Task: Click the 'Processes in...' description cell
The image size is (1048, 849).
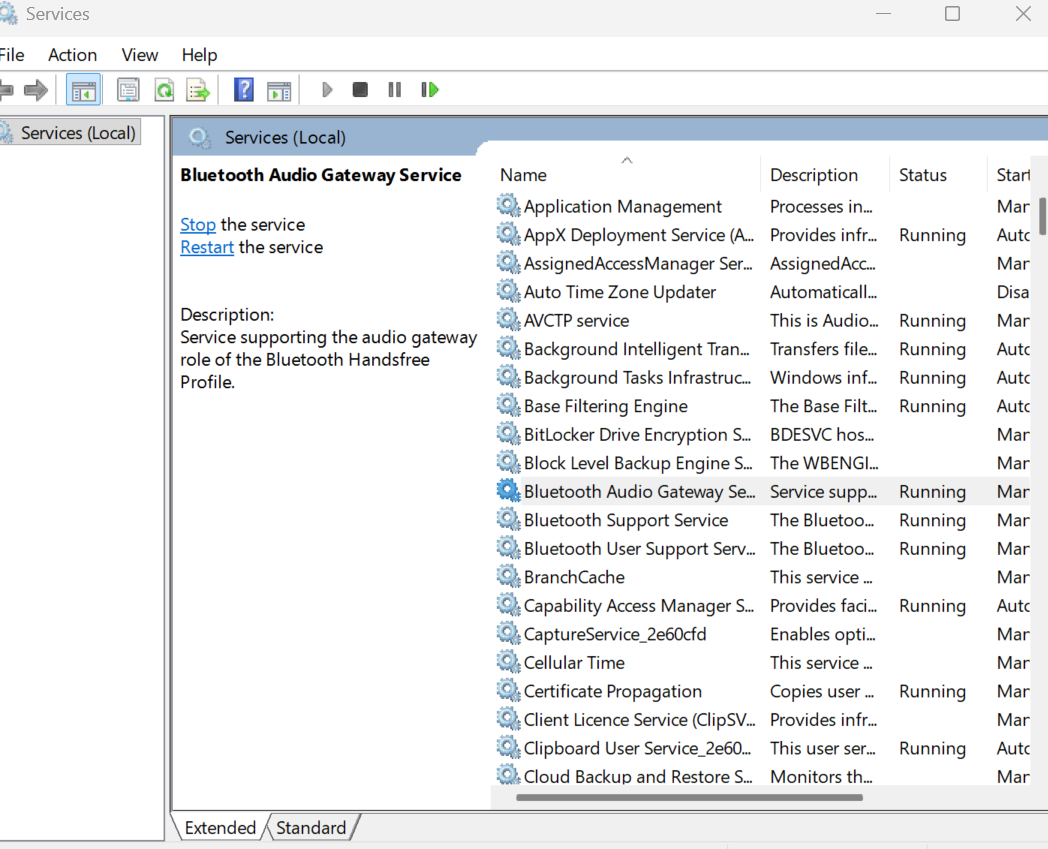Action: pos(821,207)
